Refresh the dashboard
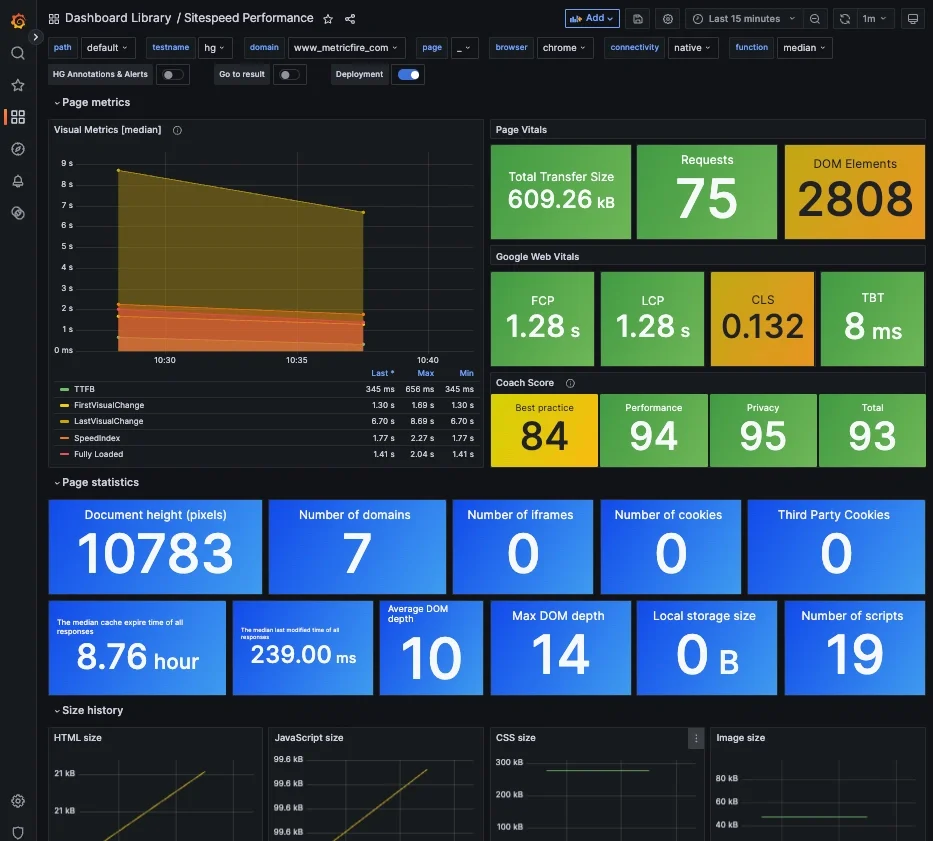 pos(844,18)
